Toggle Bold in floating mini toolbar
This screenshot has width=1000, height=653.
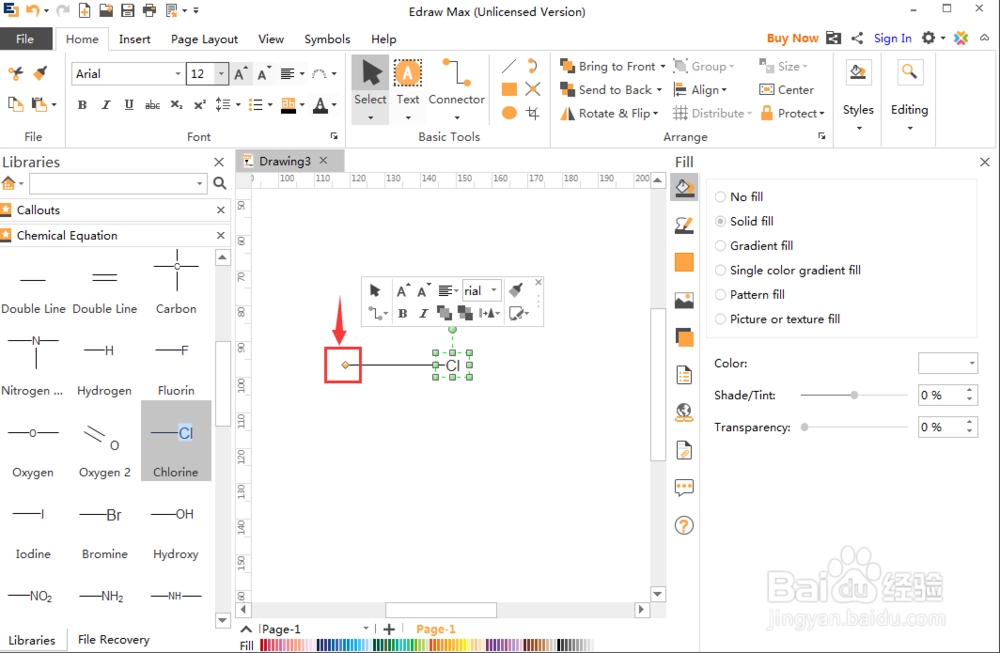(402, 313)
